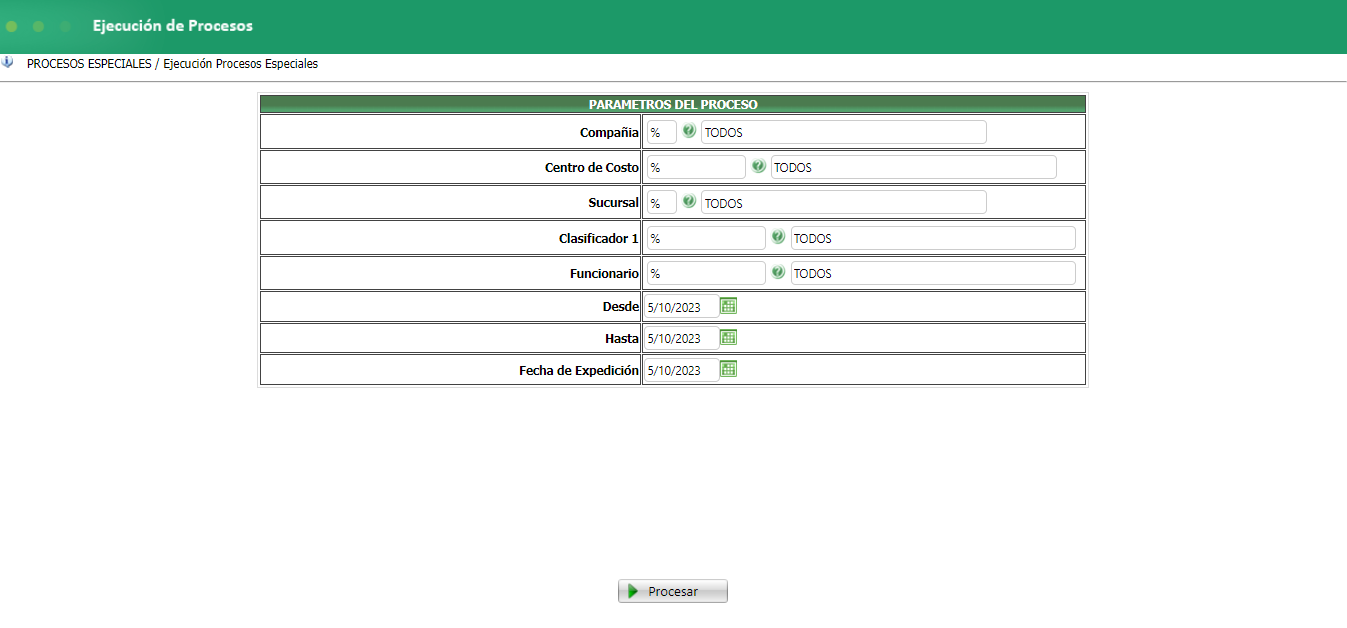Open the Funcionario lookup help icon
Viewport: 1347px width, 628px height.
pyautogui.click(x=778, y=272)
